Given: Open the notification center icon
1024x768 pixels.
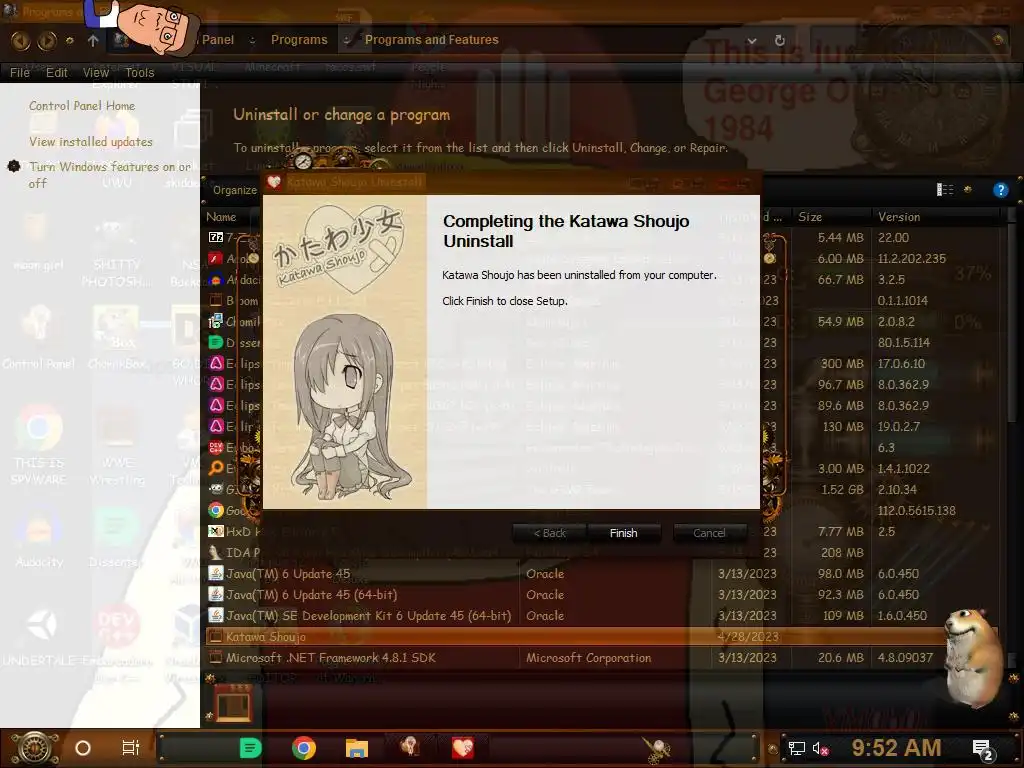Looking at the screenshot, I should pyautogui.click(x=982, y=749).
